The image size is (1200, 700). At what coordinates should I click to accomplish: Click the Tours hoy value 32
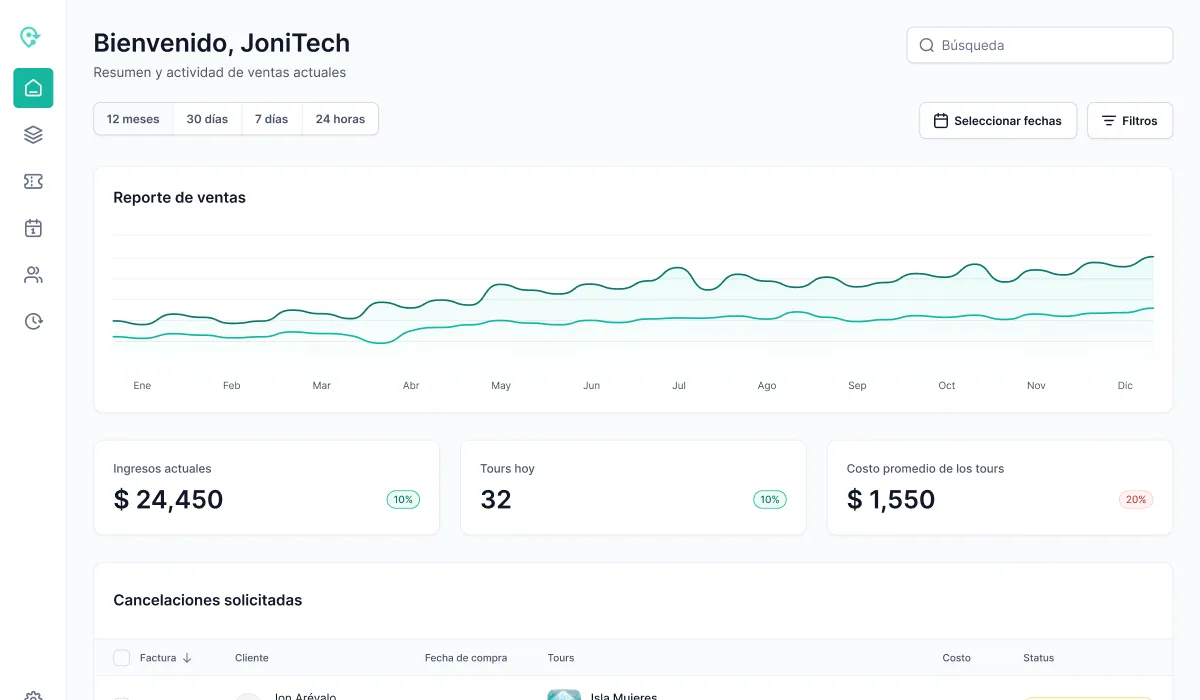click(x=496, y=499)
